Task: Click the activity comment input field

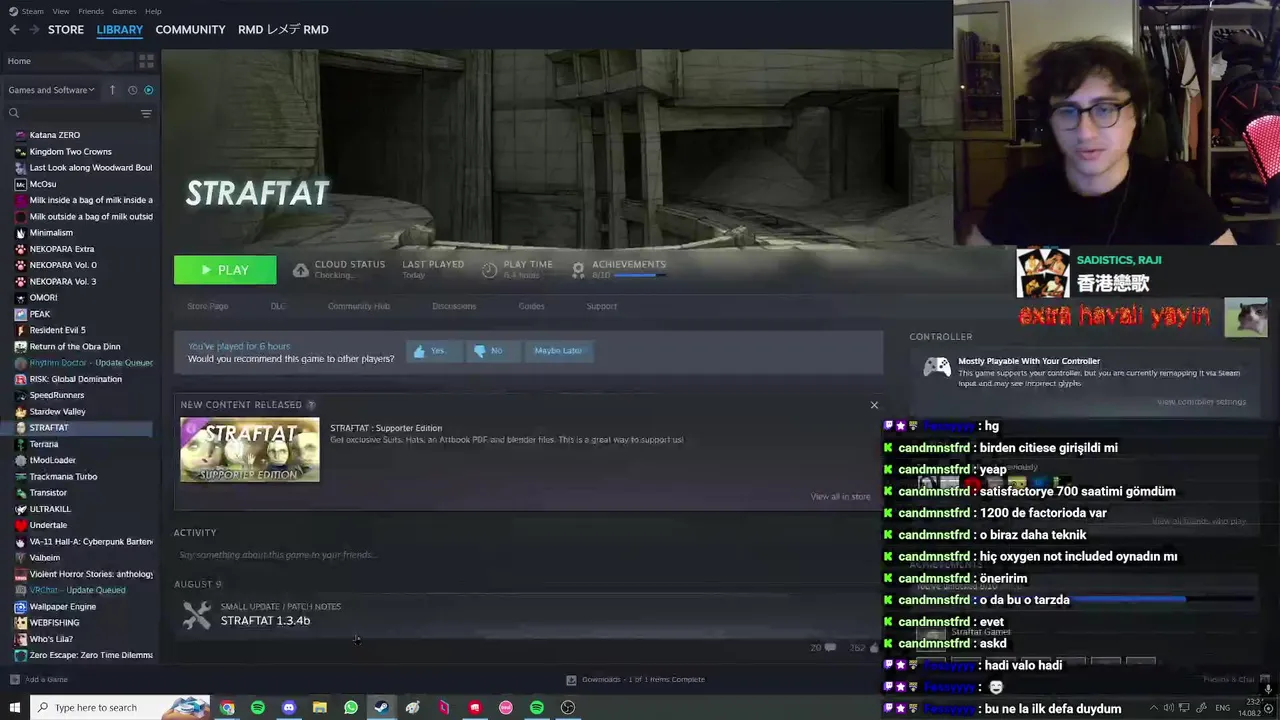Action: tap(526, 555)
